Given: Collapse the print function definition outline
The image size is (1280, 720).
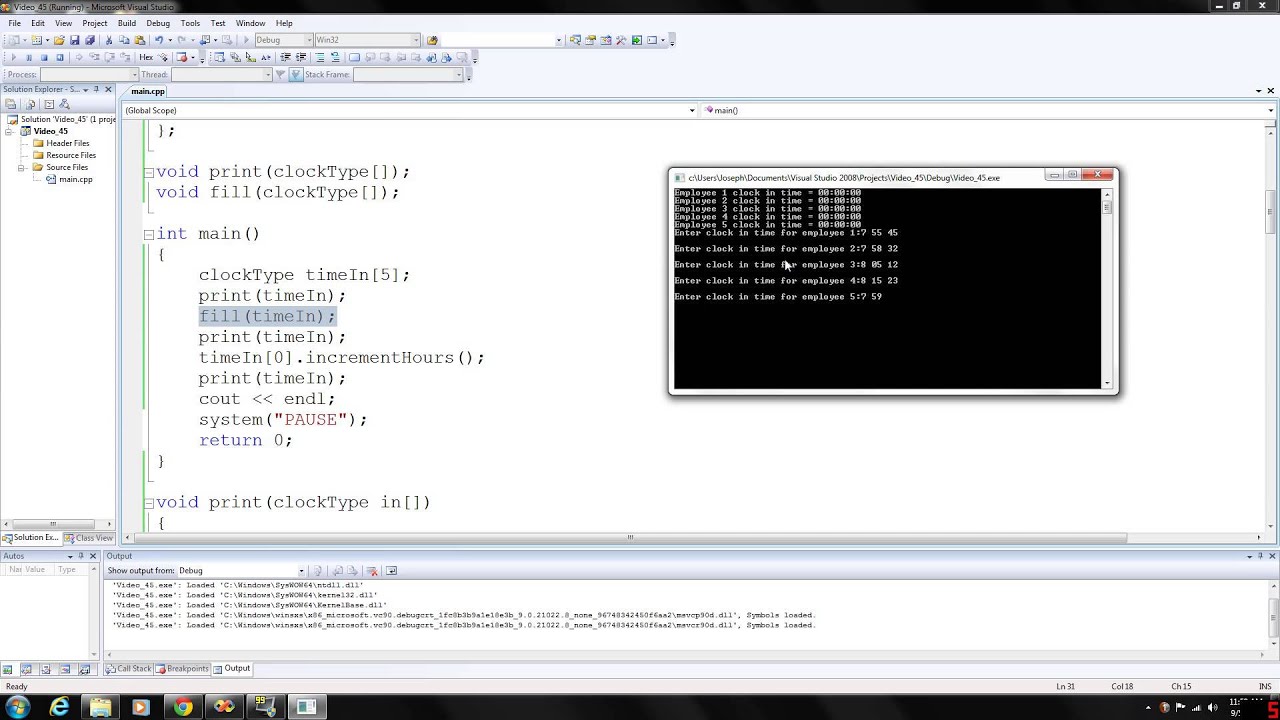Looking at the screenshot, I should point(148,503).
